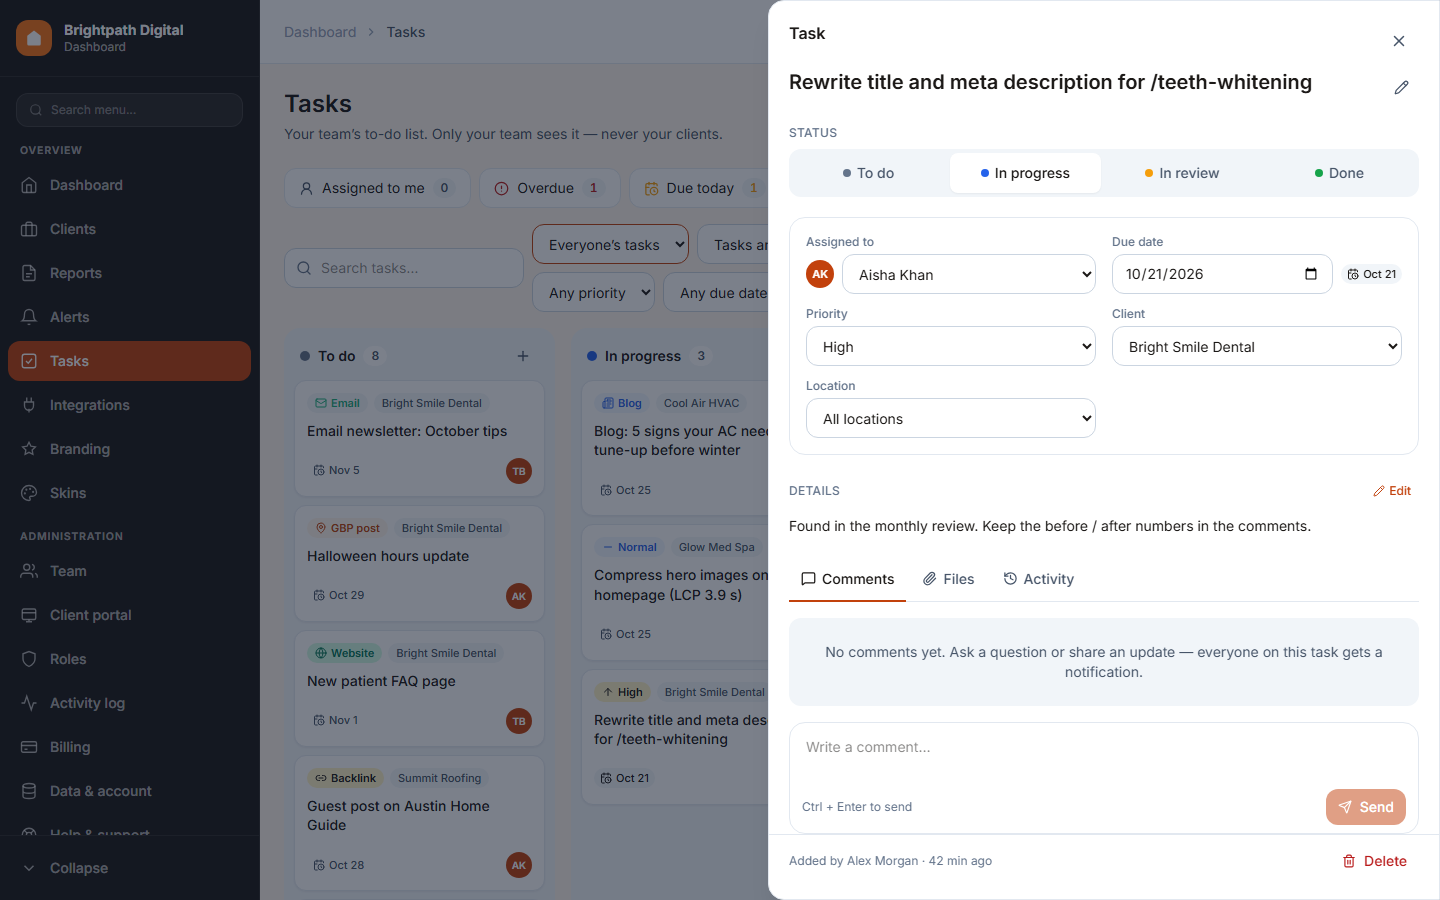This screenshot has height=900, width=1440.
Task: Switch to the Comments tab
Action: 847,579
